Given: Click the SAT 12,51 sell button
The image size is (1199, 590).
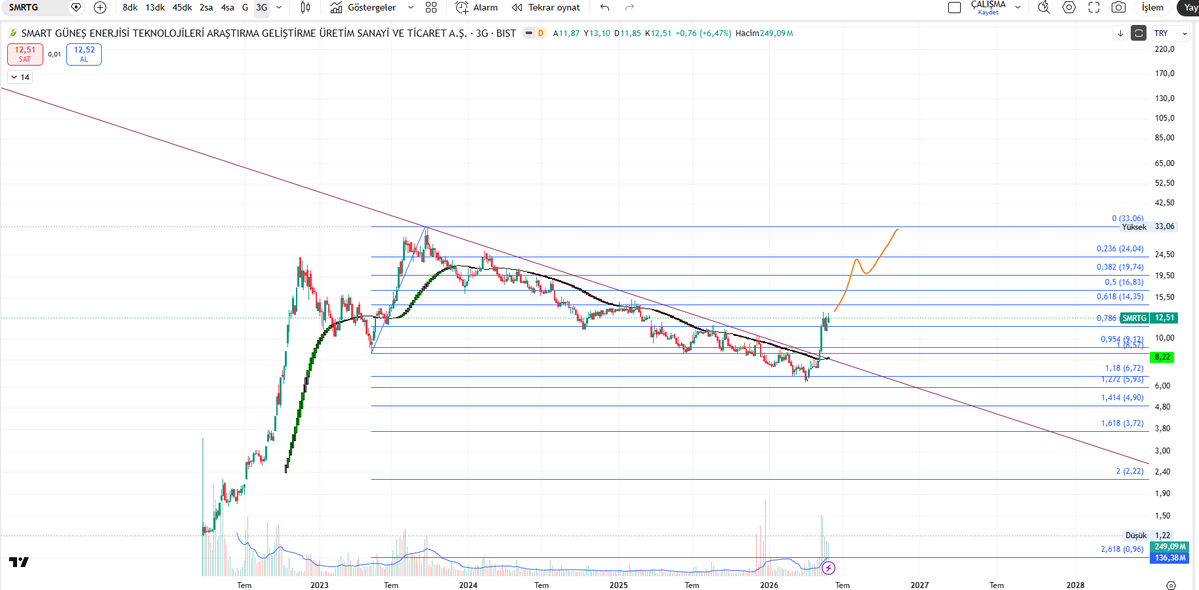Looking at the screenshot, I should [x=24, y=53].
